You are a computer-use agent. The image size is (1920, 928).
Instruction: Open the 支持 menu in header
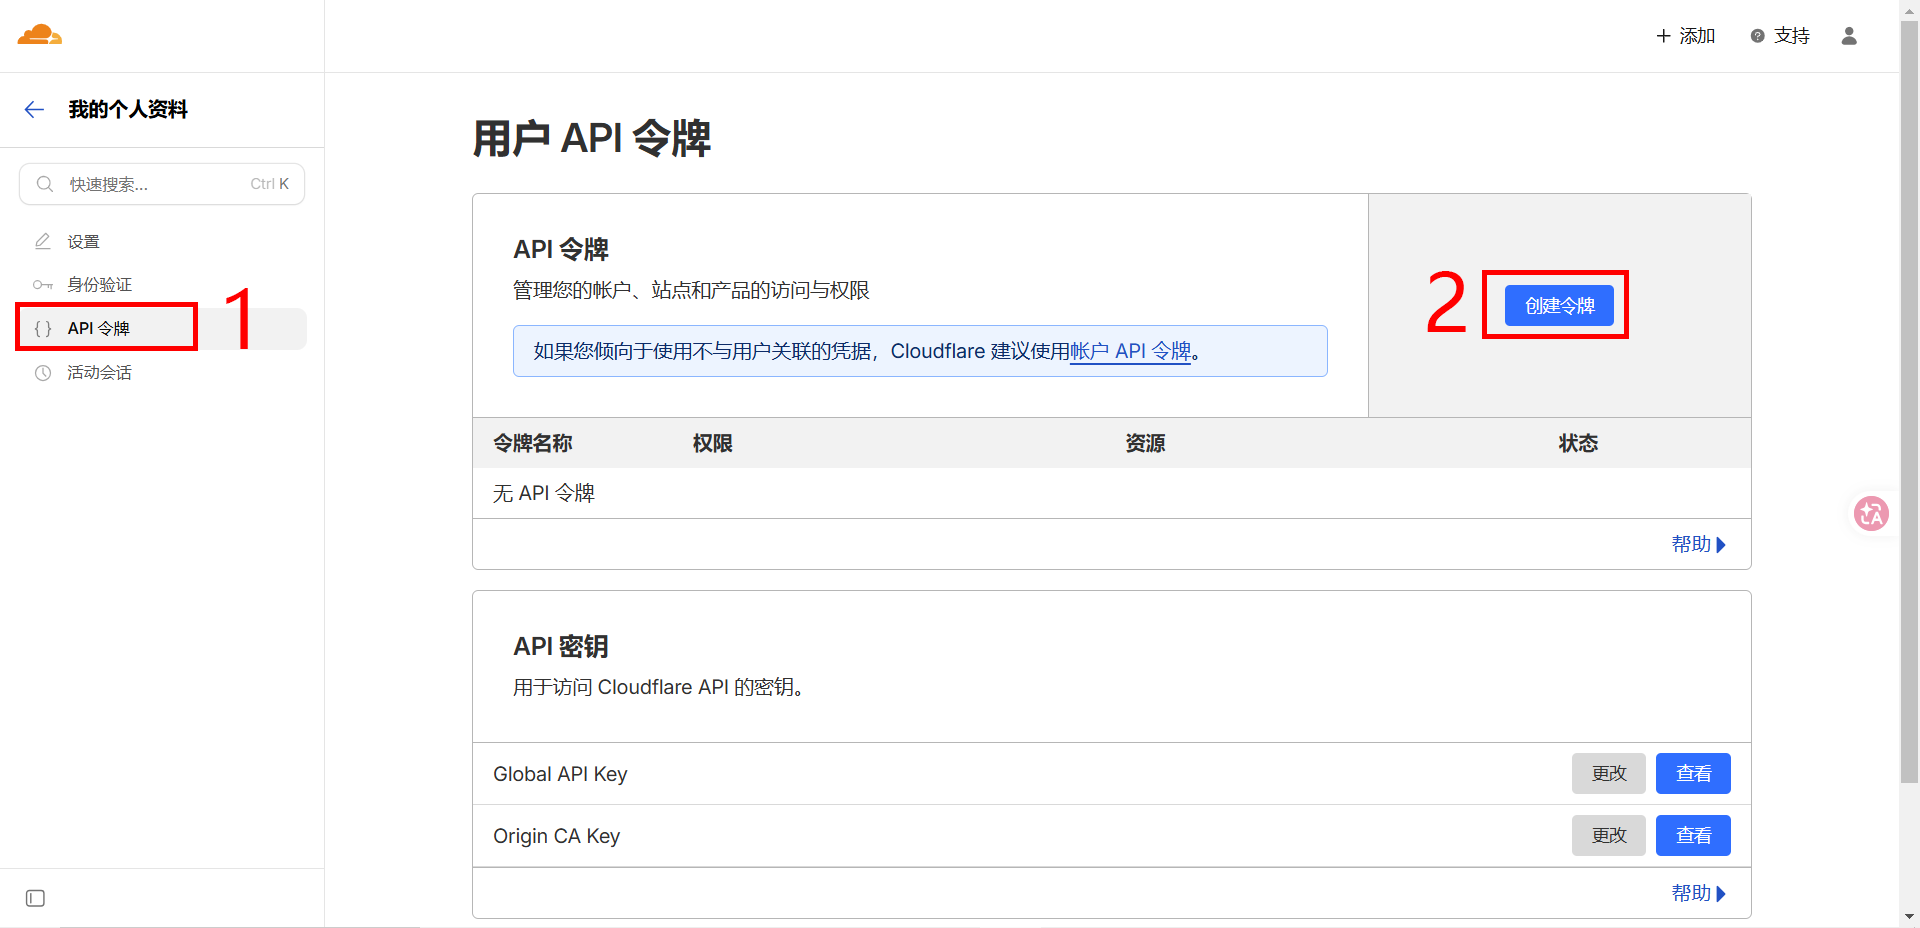pos(1780,36)
